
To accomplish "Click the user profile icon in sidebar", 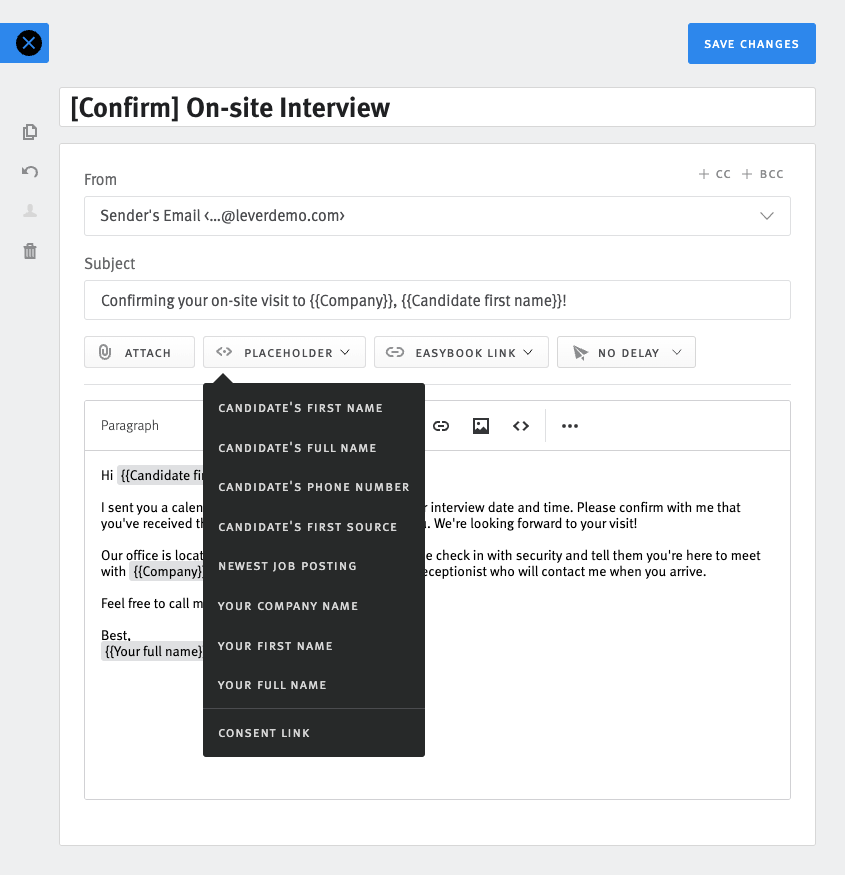I will 29,210.
